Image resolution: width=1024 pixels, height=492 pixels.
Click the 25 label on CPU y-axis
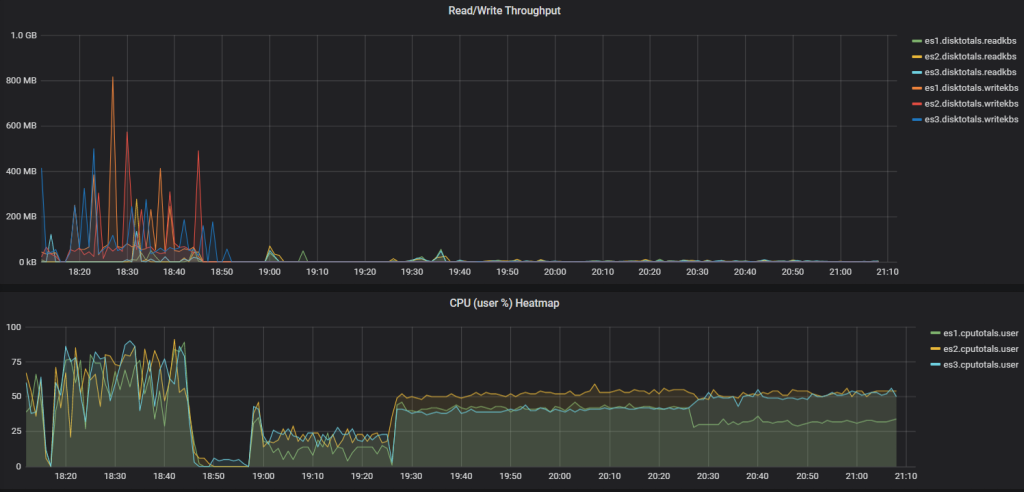point(16,431)
